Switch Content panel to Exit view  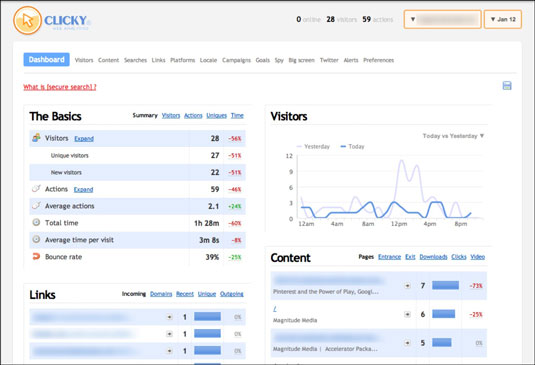[x=410, y=257]
